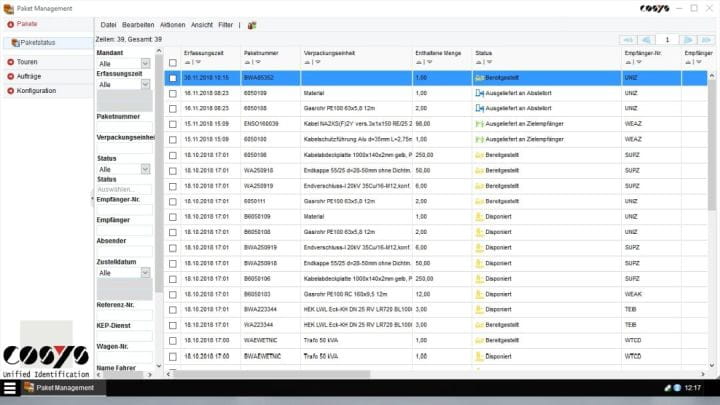
Task: Click the table scroll-right arrow
Action: coord(703,374)
